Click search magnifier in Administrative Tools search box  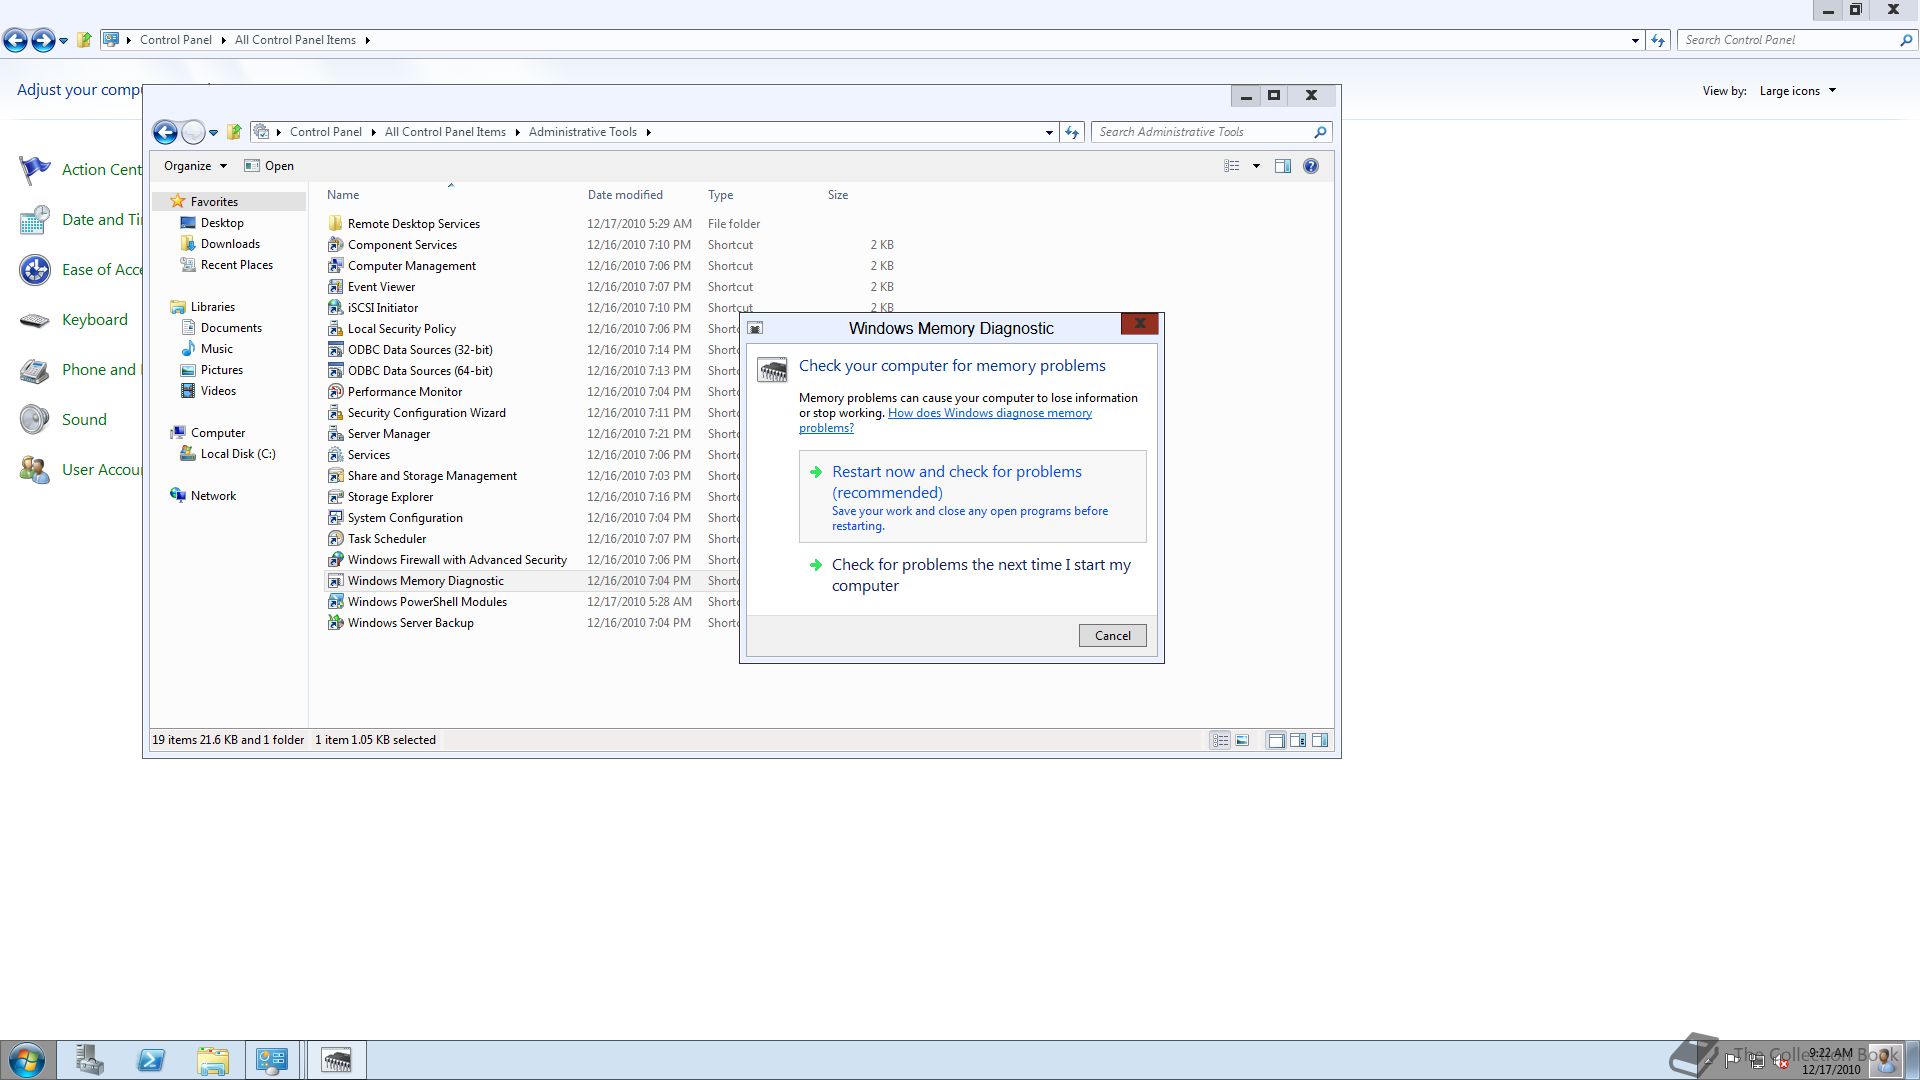coord(1320,132)
